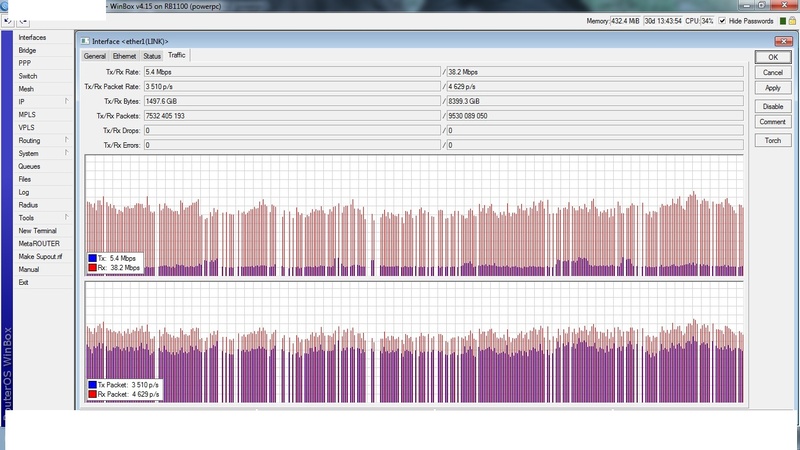Expand the IP submenu arrow

point(66,101)
